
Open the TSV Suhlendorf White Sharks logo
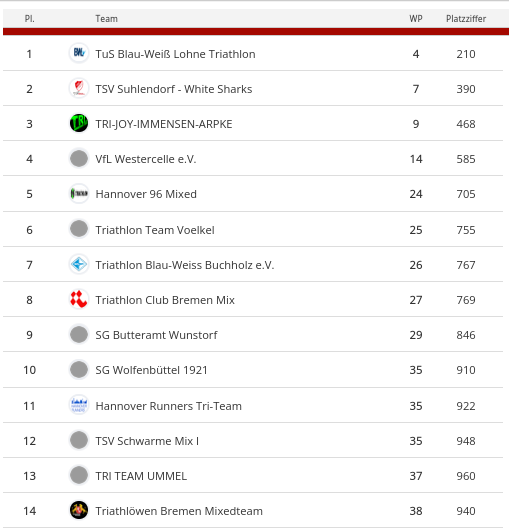pyautogui.click(x=79, y=88)
